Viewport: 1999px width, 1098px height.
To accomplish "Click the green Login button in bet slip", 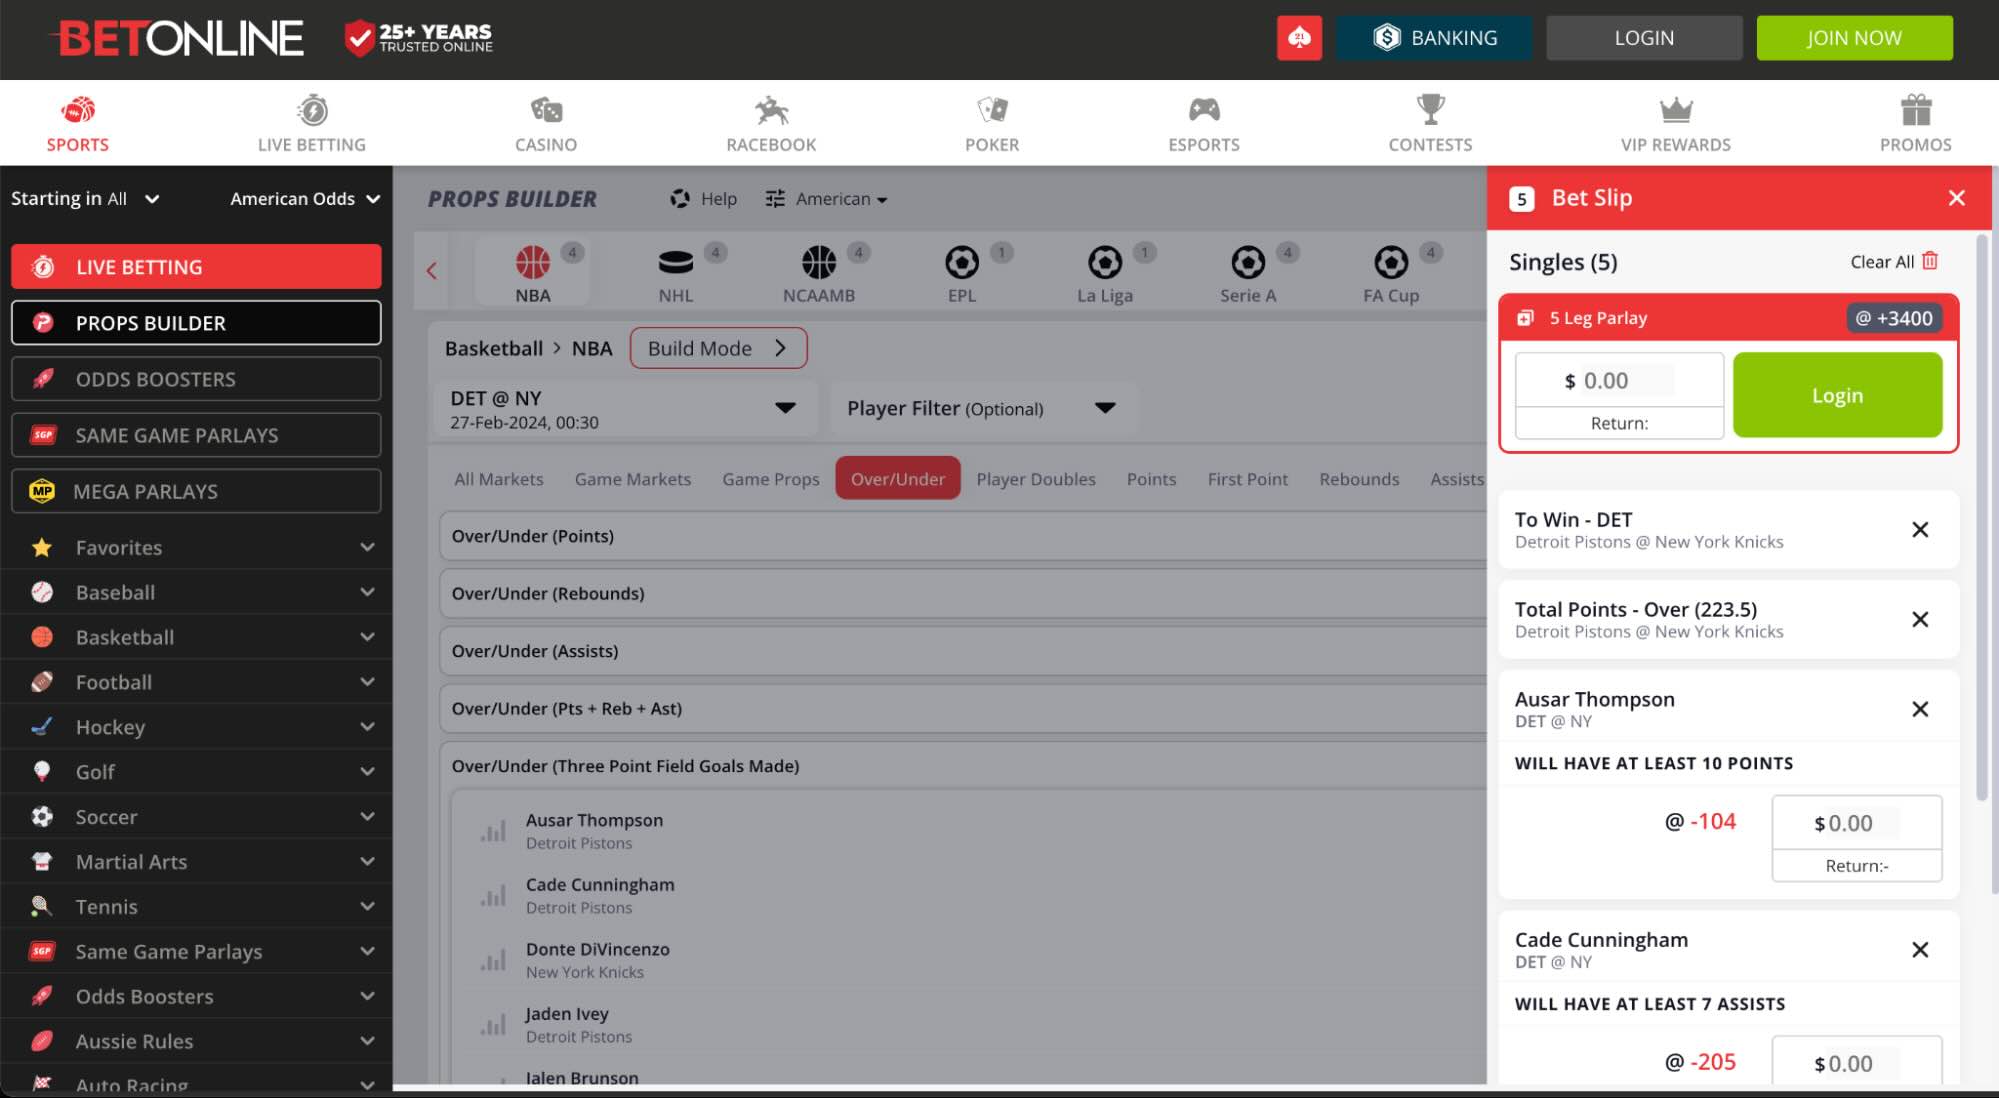I will click(x=1837, y=395).
